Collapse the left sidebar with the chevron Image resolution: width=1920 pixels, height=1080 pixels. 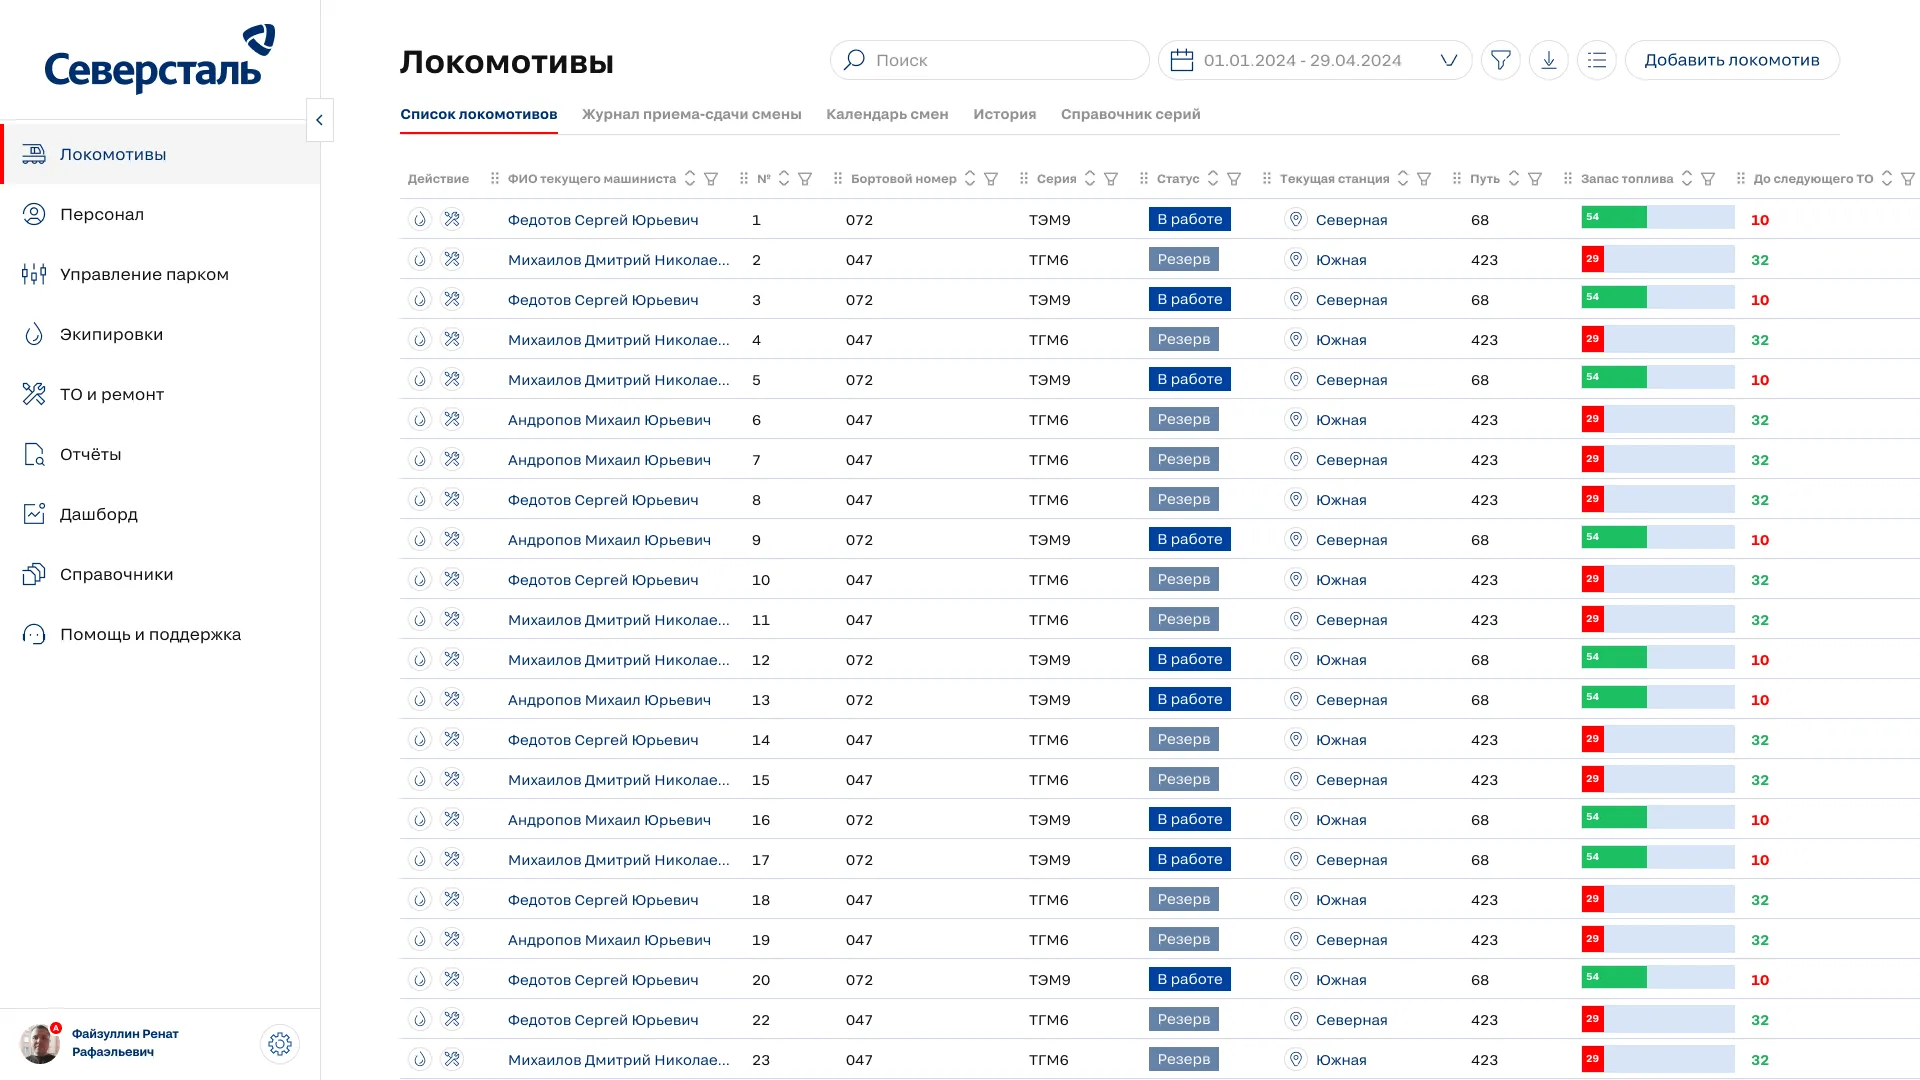coord(319,120)
